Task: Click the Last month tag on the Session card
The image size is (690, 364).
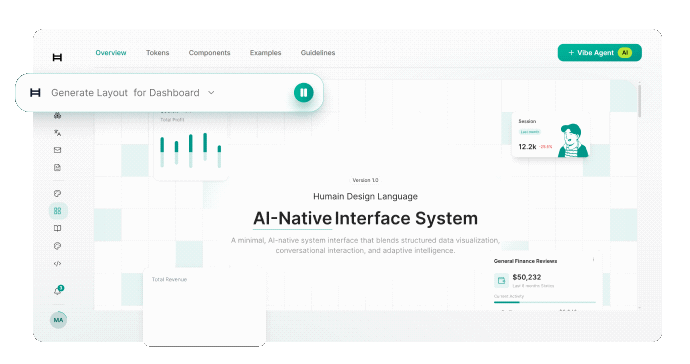Action: [x=530, y=132]
